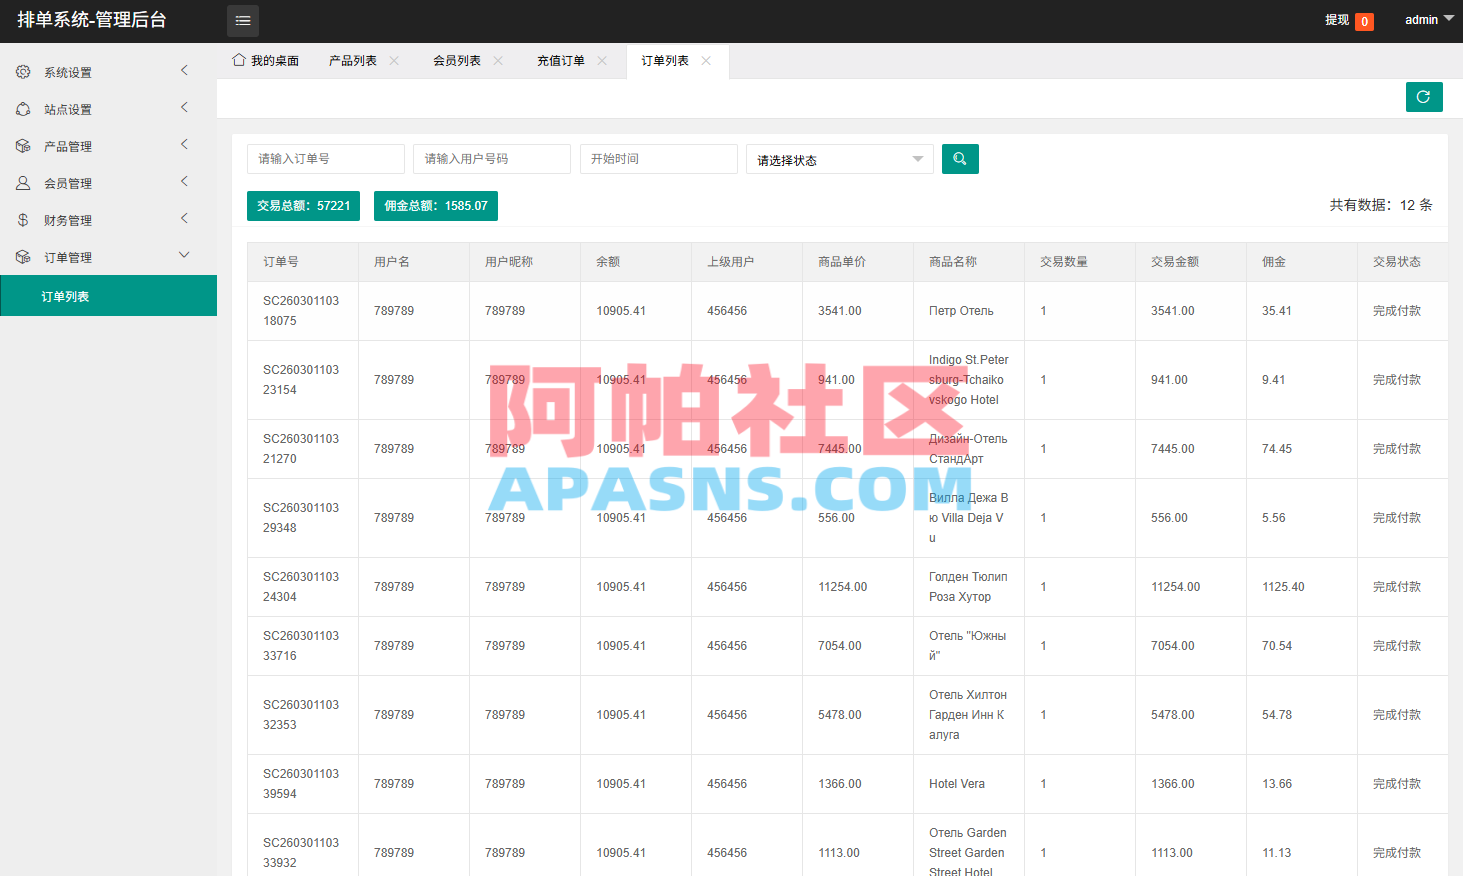This screenshot has width=1463, height=876.
Task: Click the site settings sidebar icon
Action: click(x=23, y=109)
